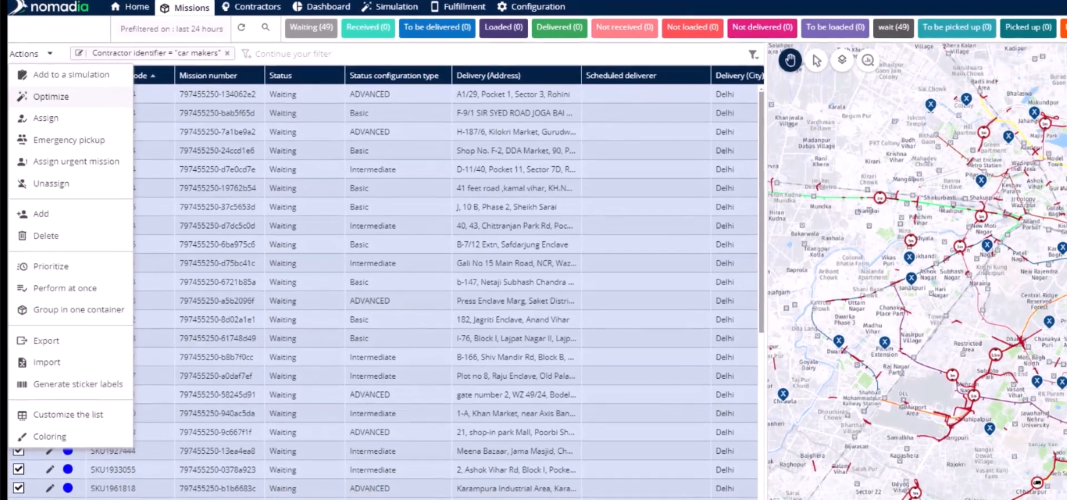
Task: Select the arrow pointer tool on the map
Action: pos(817,61)
